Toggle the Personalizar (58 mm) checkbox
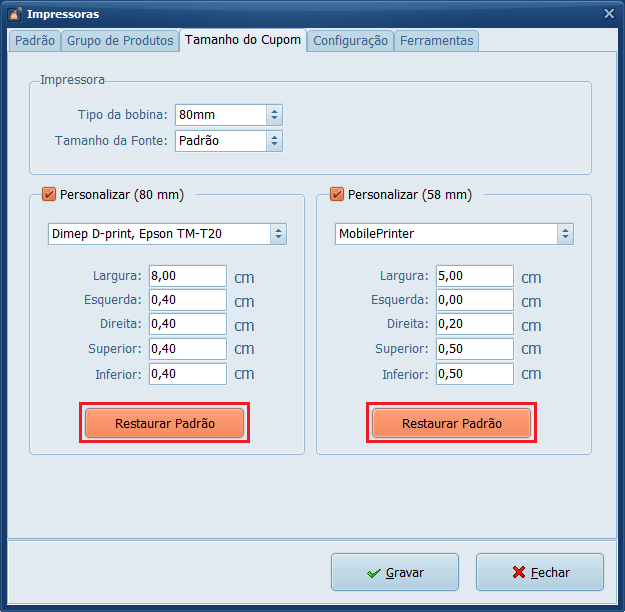The height and width of the screenshot is (612, 625). (336, 195)
